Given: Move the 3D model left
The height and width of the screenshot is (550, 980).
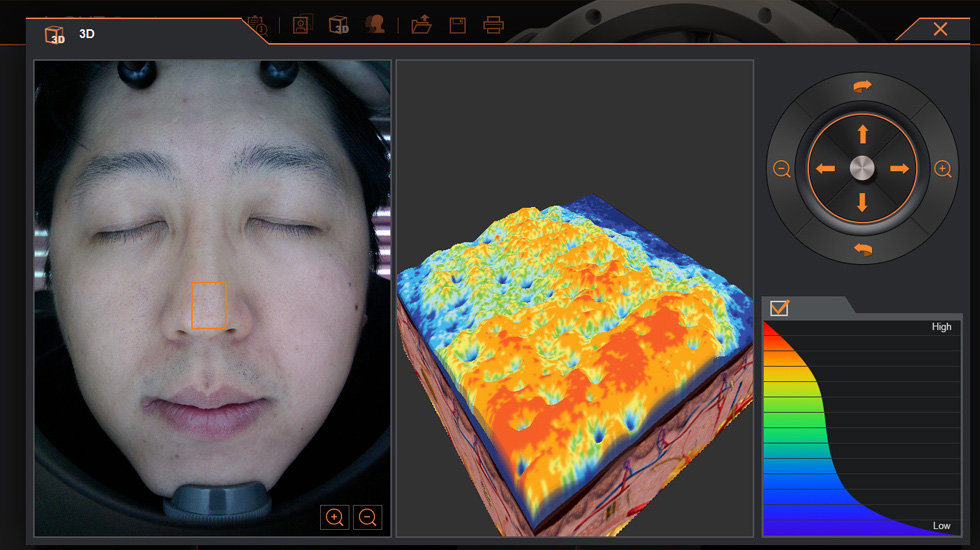Looking at the screenshot, I should coord(826,169).
